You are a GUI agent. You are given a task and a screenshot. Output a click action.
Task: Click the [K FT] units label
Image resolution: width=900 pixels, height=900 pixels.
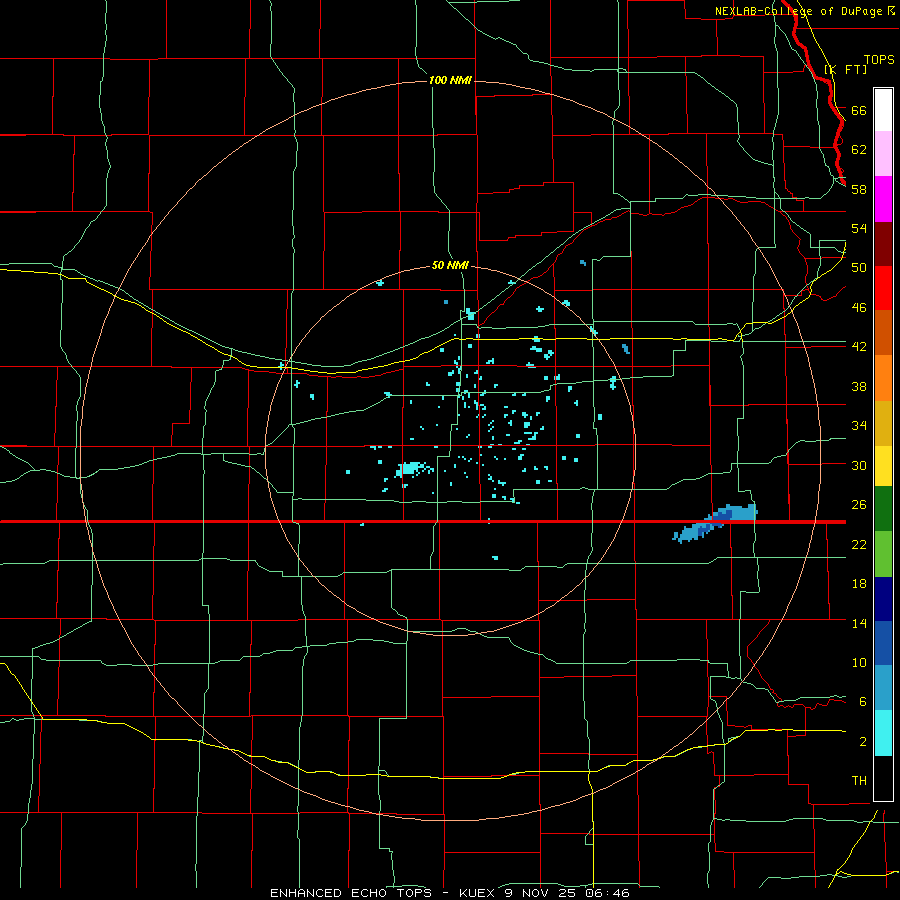pyautogui.click(x=845, y=69)
